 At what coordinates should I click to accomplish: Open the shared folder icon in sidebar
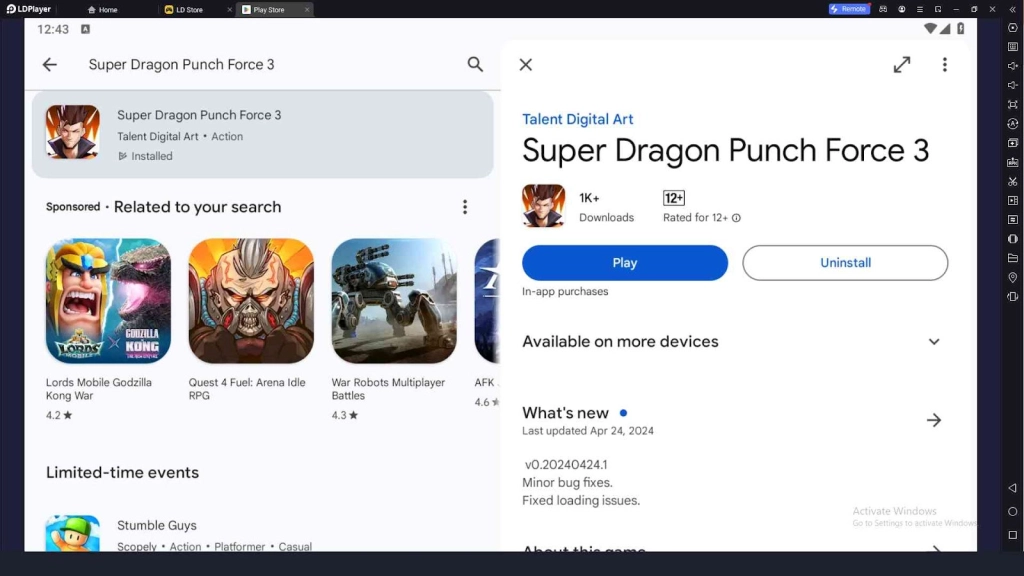(x=1013, y=258)
